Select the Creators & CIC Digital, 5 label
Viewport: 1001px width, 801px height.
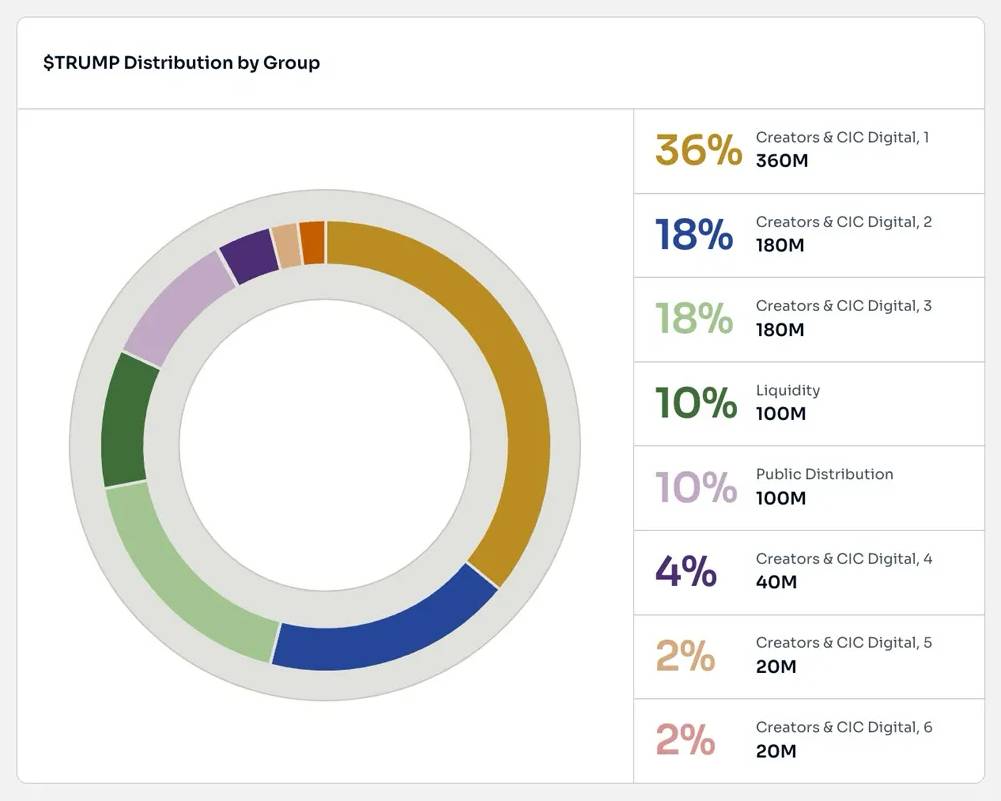844,643
